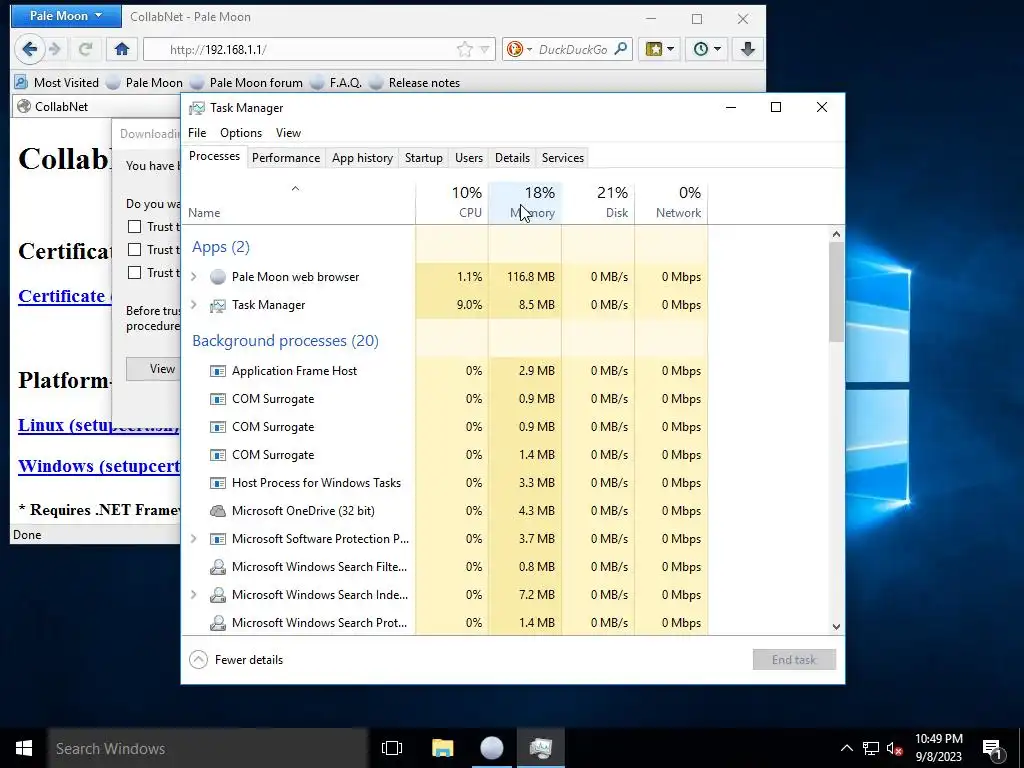
Task: Click the End task button
Action: pyautogui.click(x=794, y=660)
